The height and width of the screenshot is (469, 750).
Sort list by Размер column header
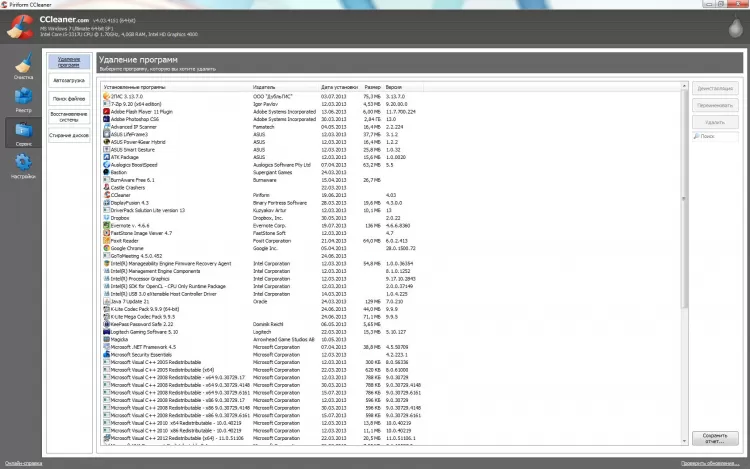pyautogui.click(x=372, y=87)
